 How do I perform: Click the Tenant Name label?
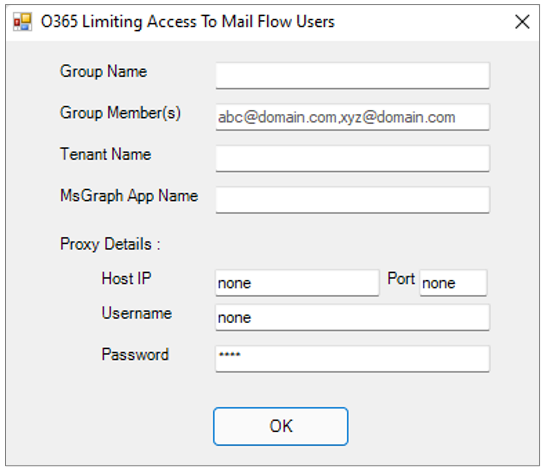pyautogui.click(x=106, y=154)
